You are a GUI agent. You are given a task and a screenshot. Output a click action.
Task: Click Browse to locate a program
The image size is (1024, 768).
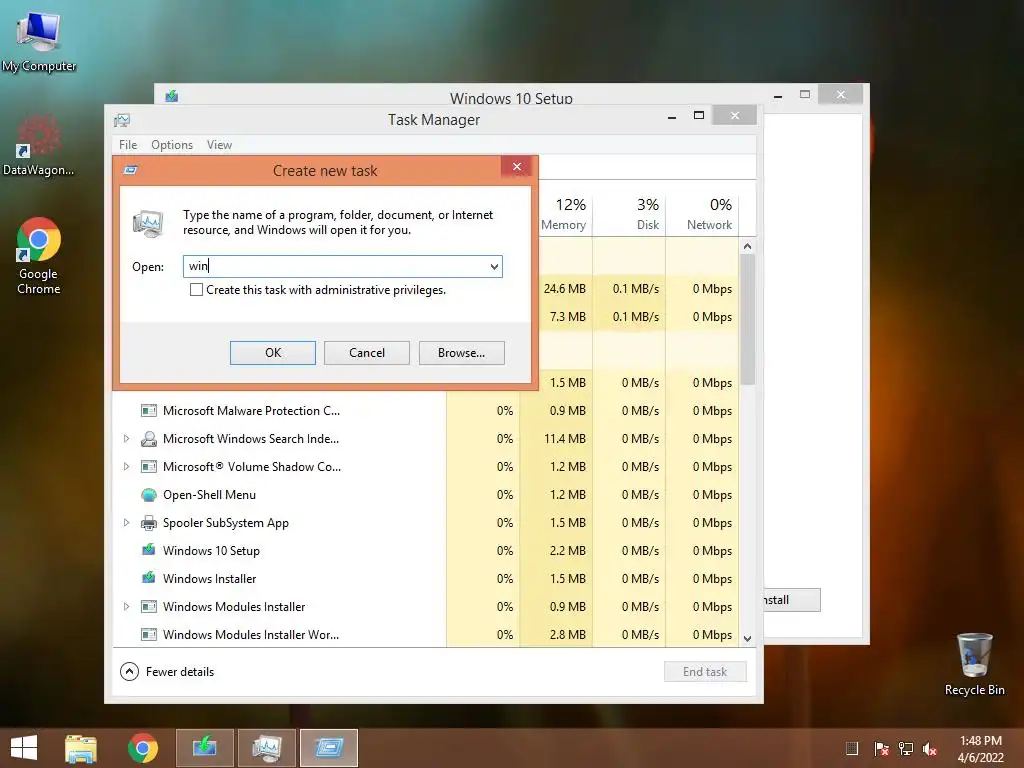(462, 353)
